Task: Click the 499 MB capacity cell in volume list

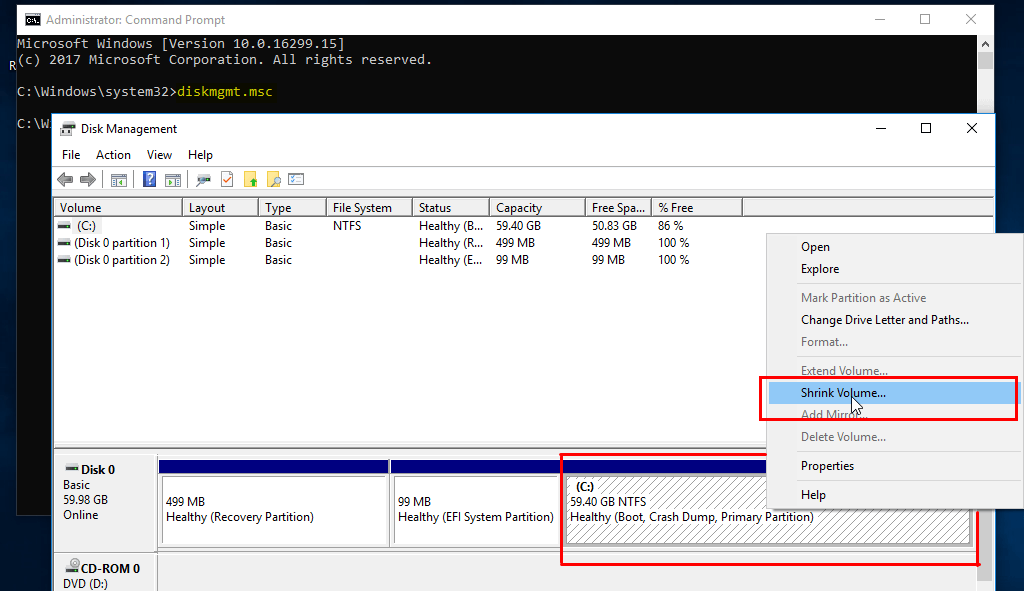Action: 515,243
